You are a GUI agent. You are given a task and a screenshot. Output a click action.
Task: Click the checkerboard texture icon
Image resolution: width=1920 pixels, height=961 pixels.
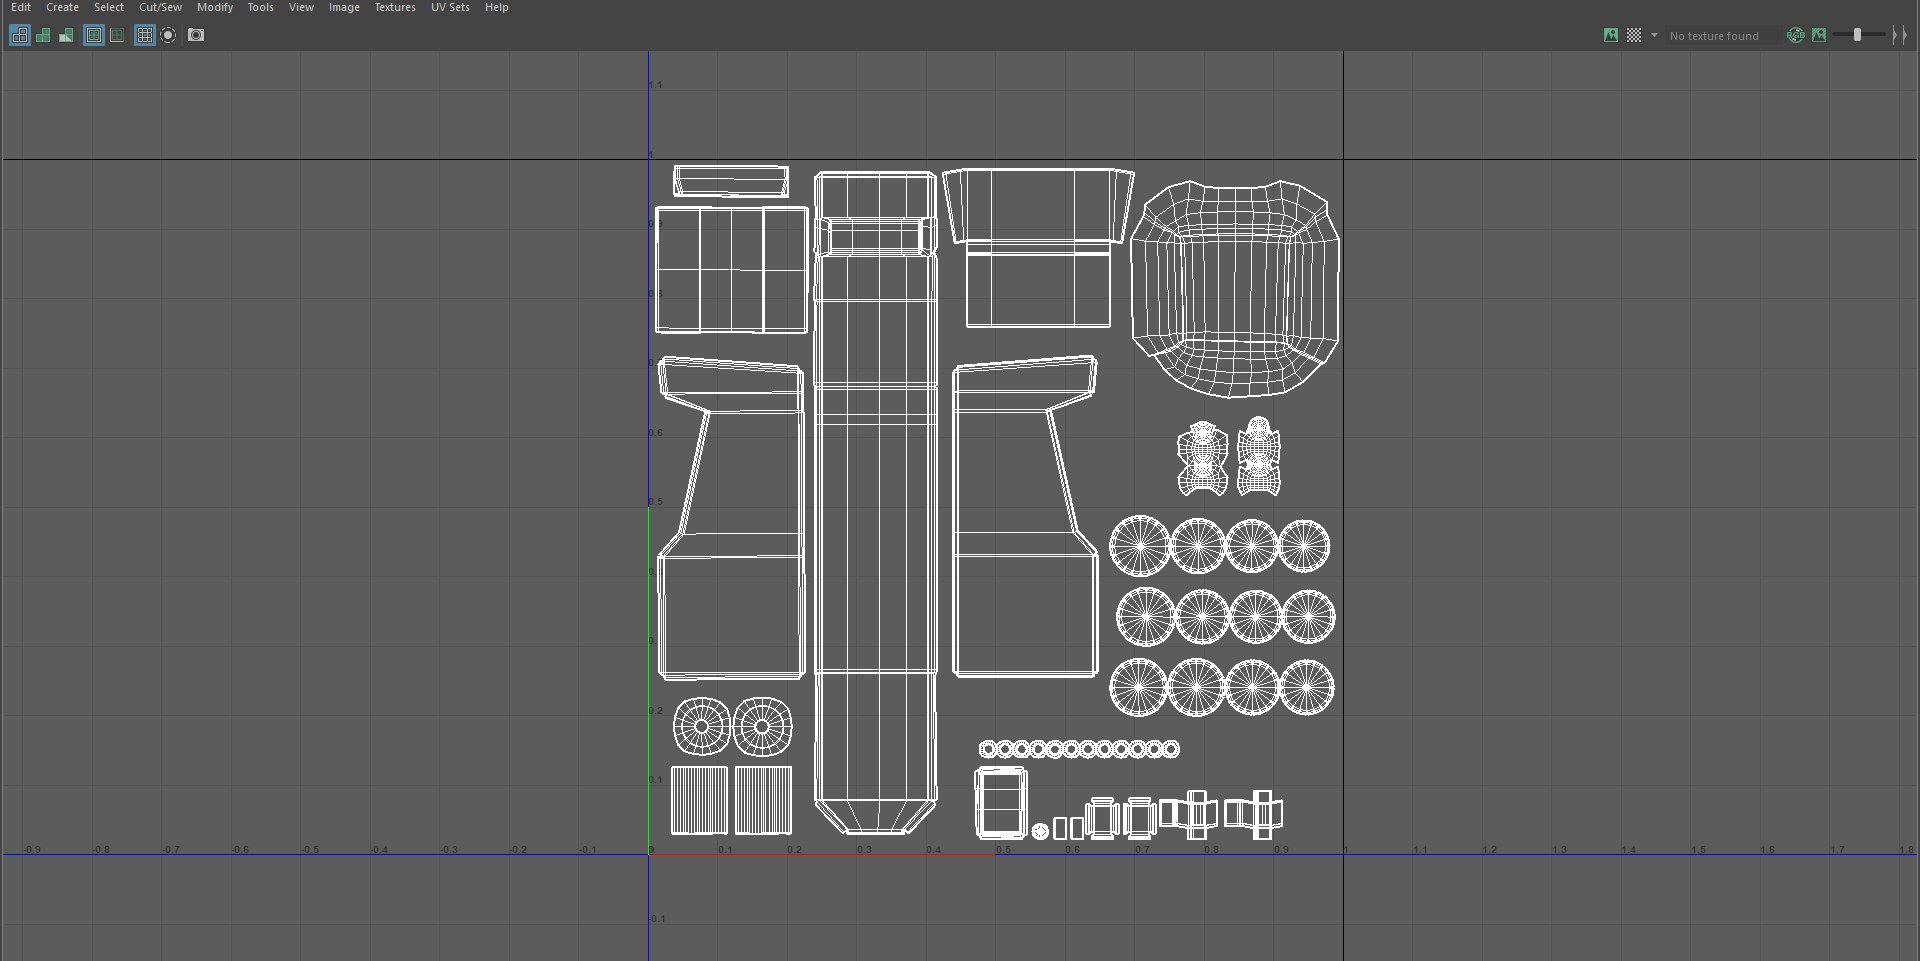[1634, 35]
